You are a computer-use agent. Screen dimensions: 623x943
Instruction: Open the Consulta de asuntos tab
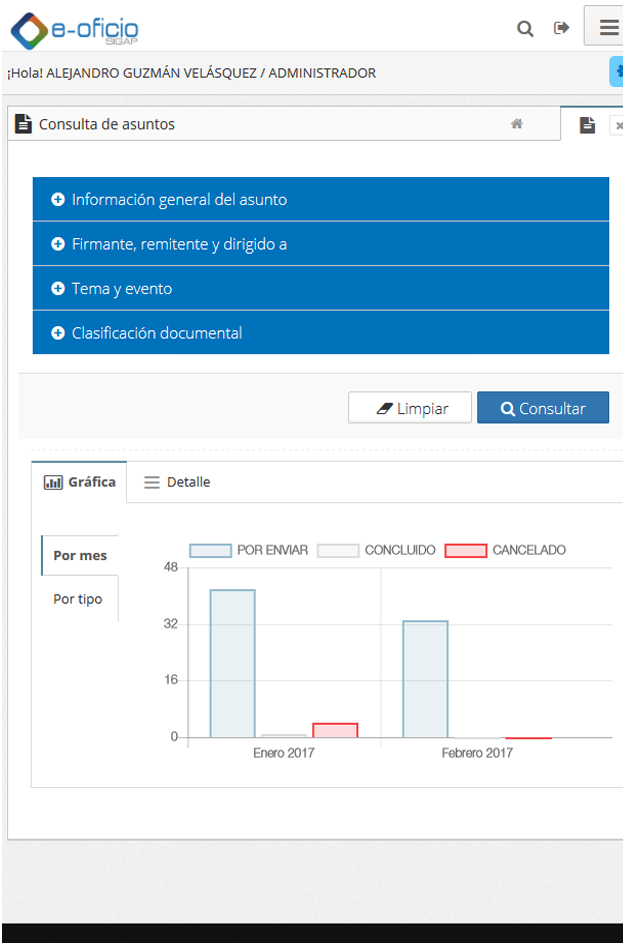coord(284,124)
